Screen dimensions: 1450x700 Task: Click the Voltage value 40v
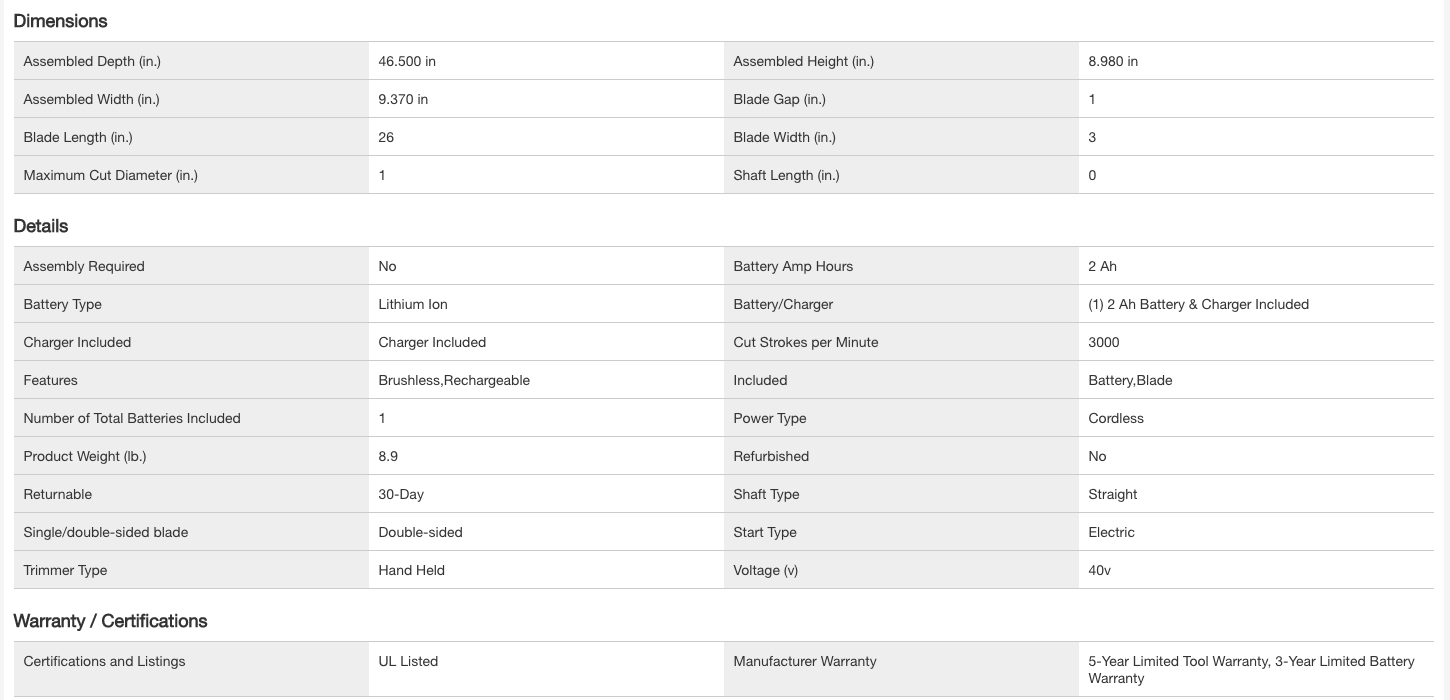coord(1099,570)
